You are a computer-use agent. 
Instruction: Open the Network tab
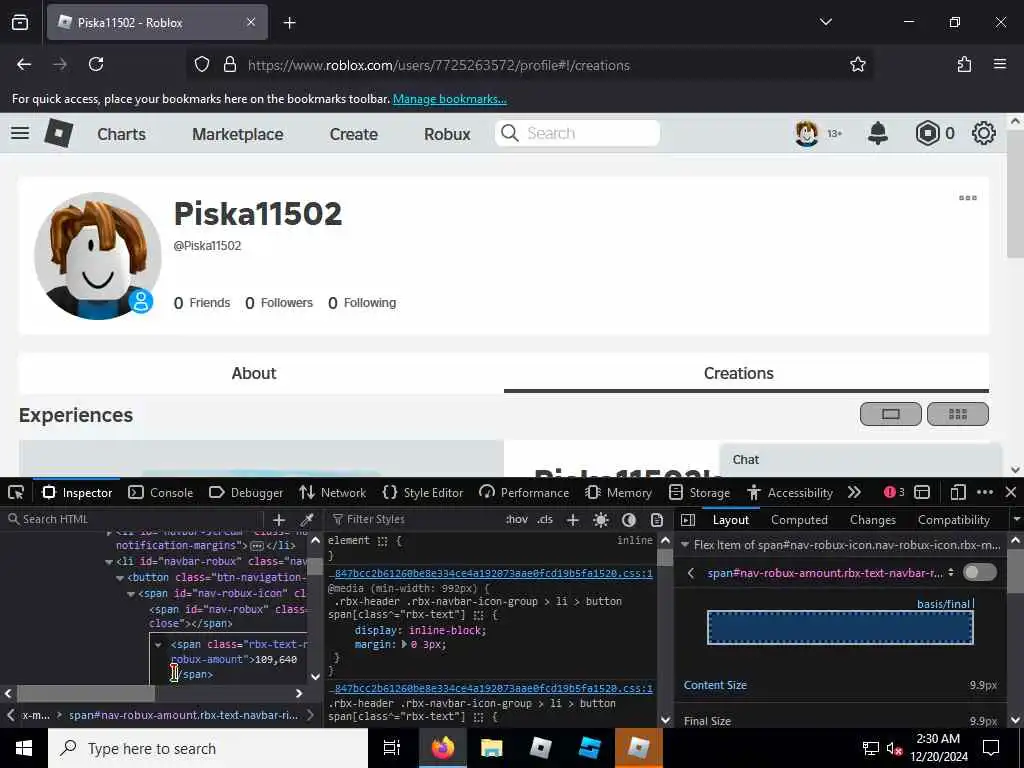click(332, 492)
